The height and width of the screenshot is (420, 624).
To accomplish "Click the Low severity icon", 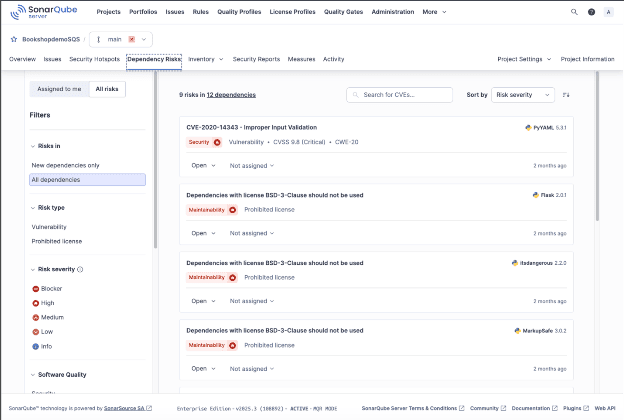I will pyautogui.click(x=35, y=332).
